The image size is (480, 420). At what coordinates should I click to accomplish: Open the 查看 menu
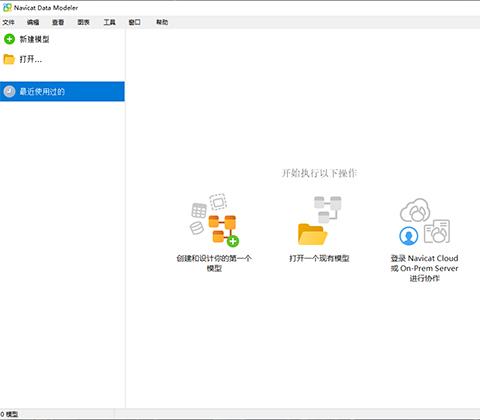pyautogui.click(x=58, y=22)
